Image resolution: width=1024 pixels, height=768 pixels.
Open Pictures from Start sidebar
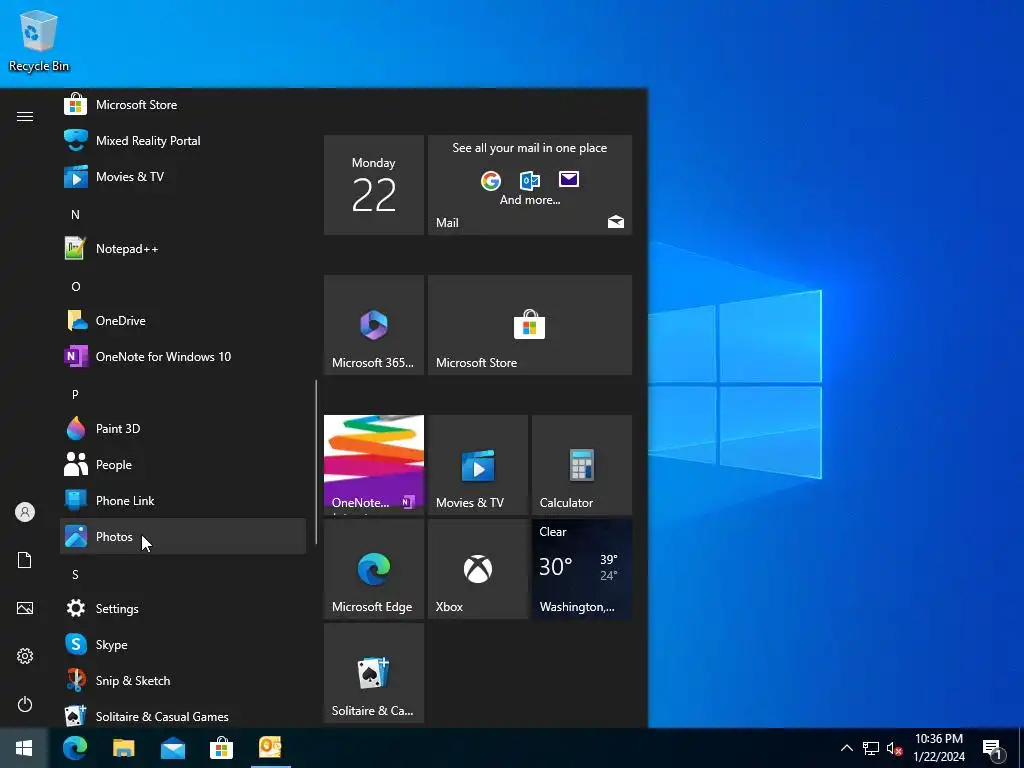pyautogui.click(x=25, y=608)
